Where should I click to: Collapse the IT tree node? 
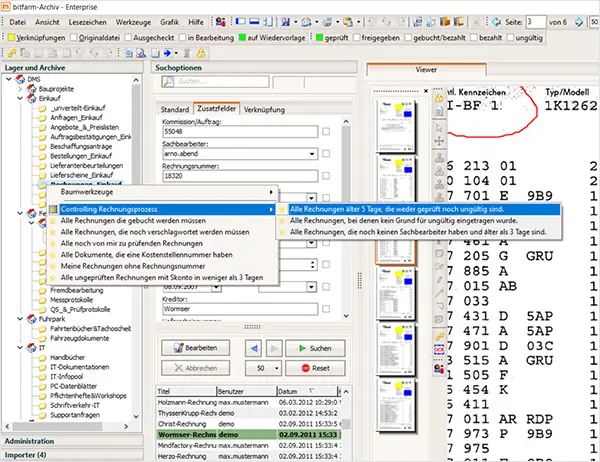click(20, 348)
